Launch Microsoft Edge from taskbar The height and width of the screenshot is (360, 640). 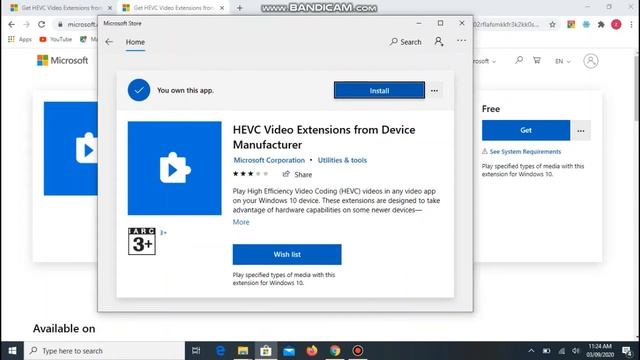(x=220, y=351)
